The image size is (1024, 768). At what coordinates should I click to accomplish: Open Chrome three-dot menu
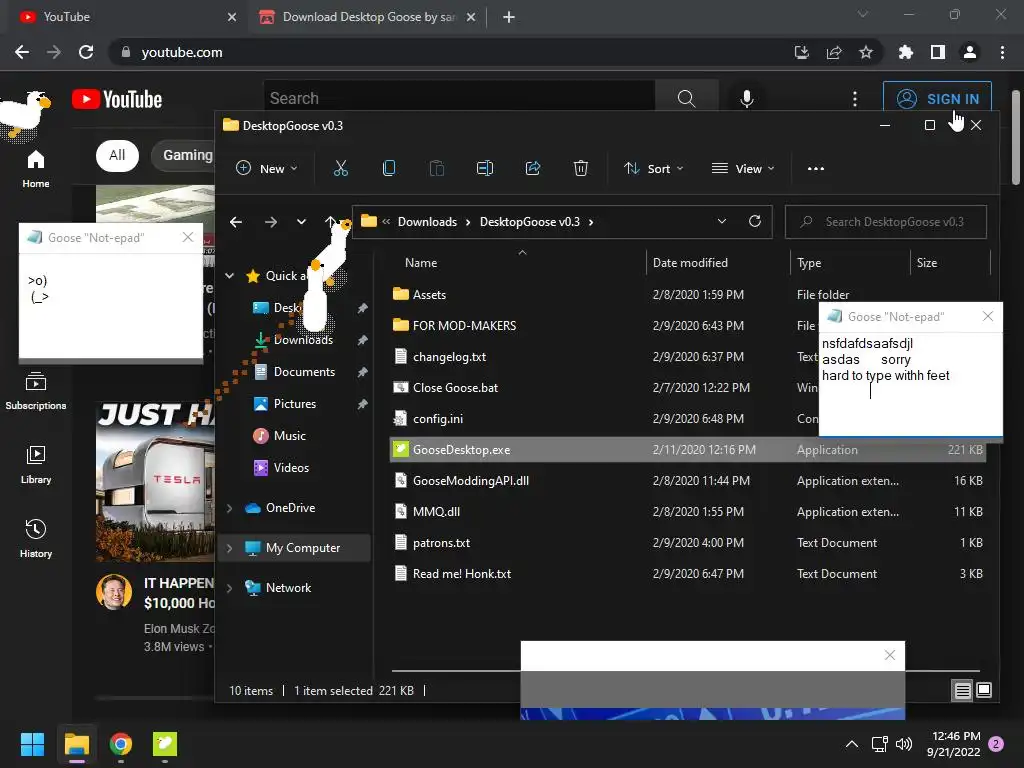pyautogui.click(x=1002, y=52)
